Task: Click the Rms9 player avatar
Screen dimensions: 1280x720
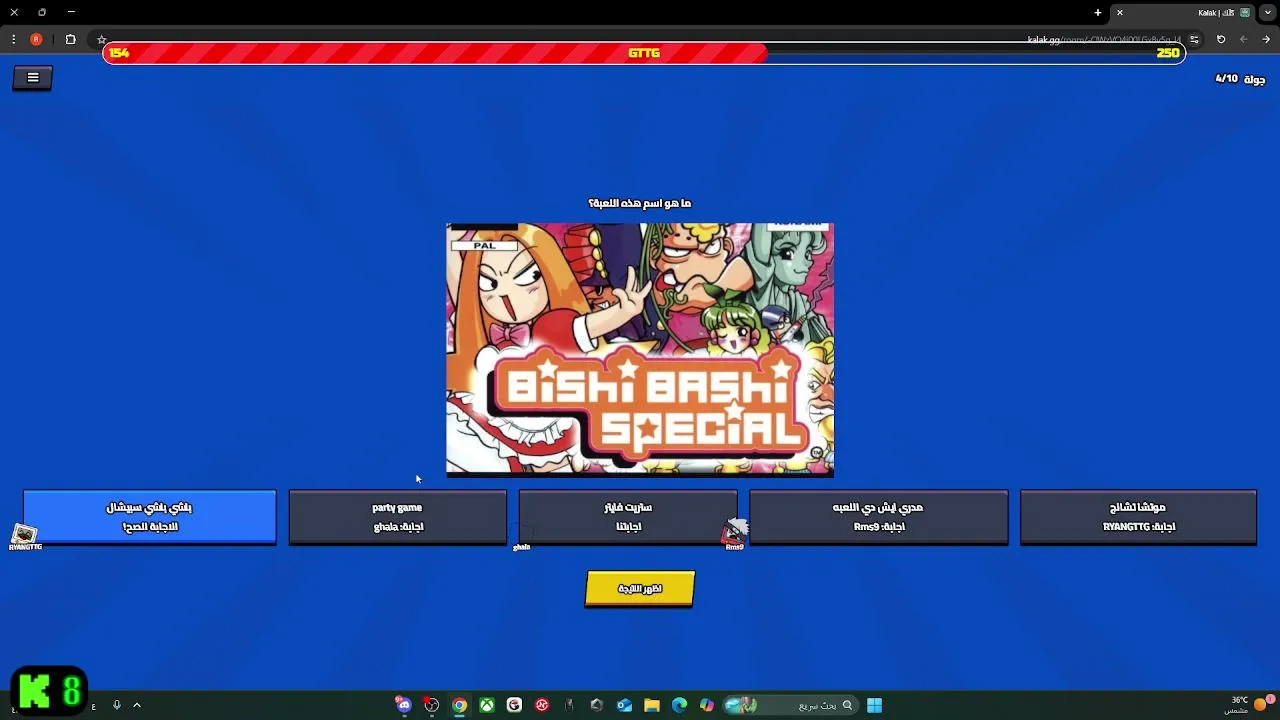Action: point(735,533)
